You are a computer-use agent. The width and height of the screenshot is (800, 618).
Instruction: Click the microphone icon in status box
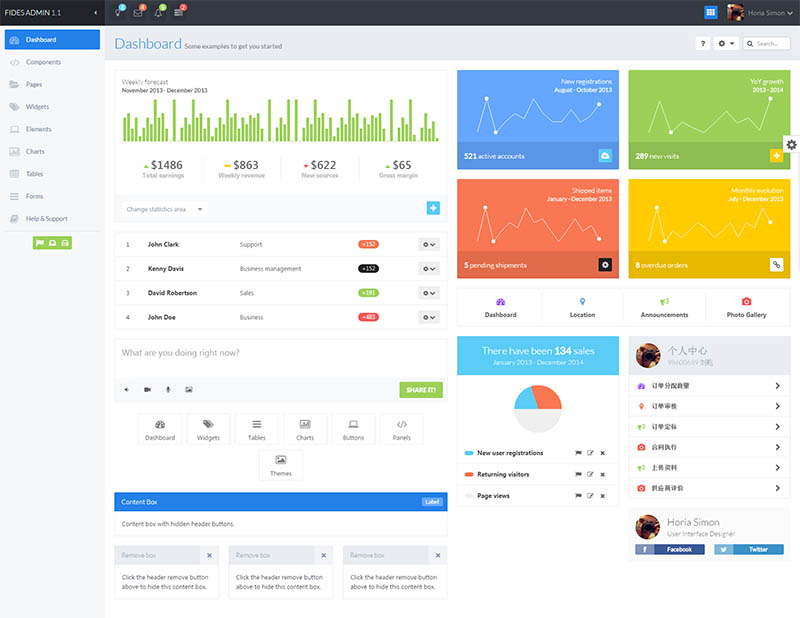click(x=167, y=389)
